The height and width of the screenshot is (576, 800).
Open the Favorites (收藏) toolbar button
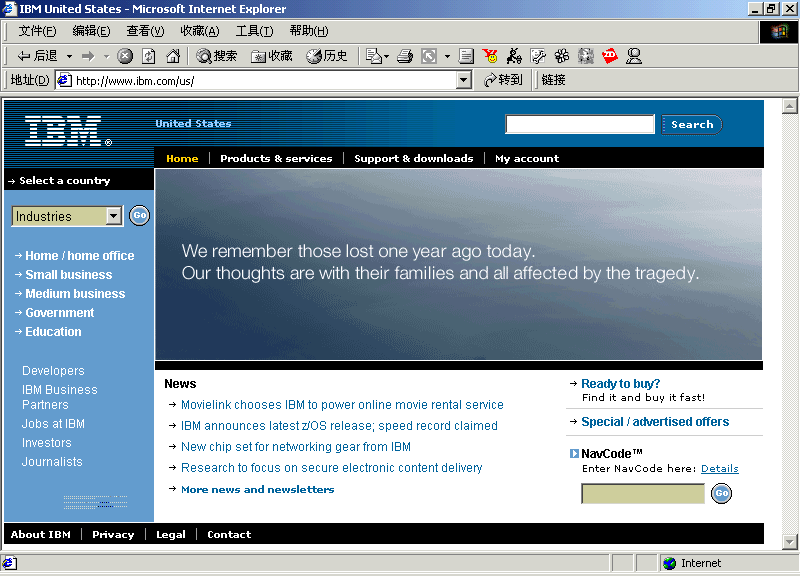coord(272,56)
